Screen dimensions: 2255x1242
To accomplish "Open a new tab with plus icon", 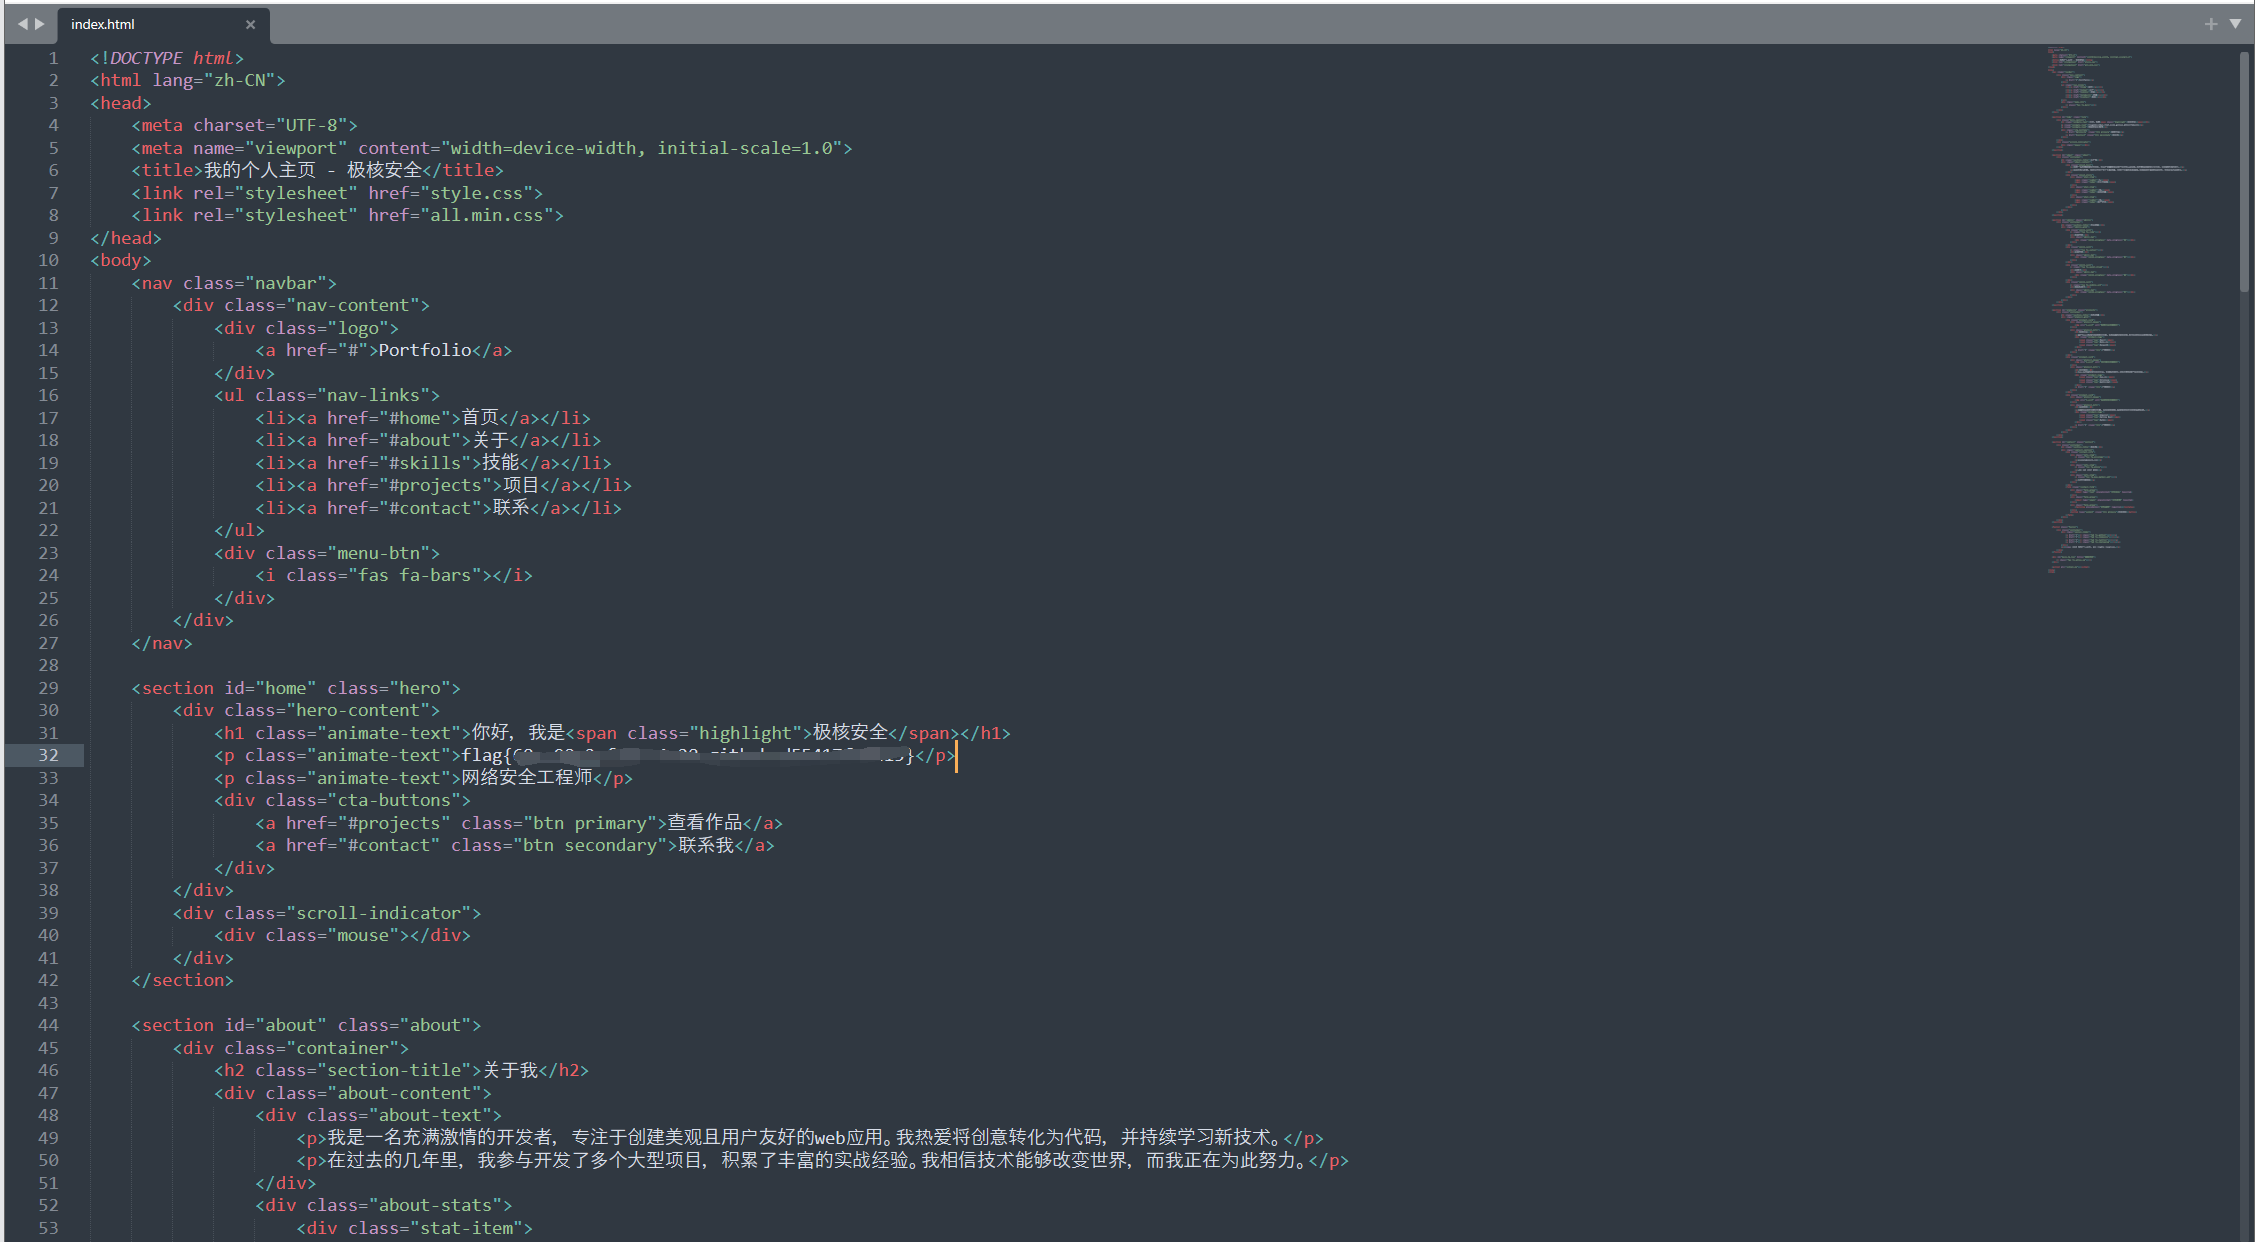I will [2210, 24].
